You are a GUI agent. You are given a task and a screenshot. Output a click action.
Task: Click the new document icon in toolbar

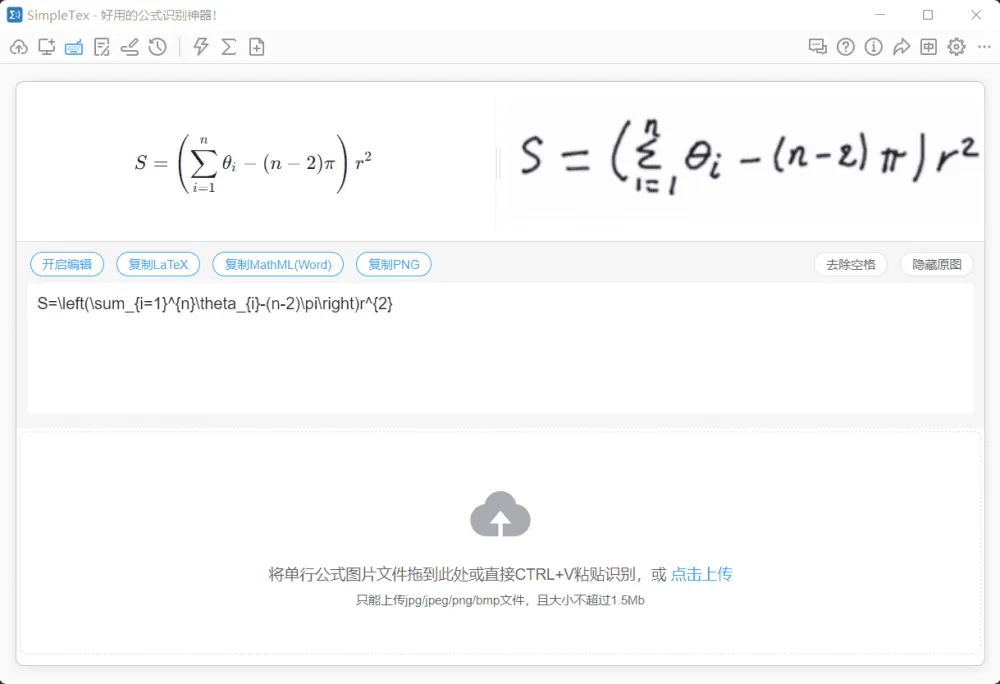point(257,46)
